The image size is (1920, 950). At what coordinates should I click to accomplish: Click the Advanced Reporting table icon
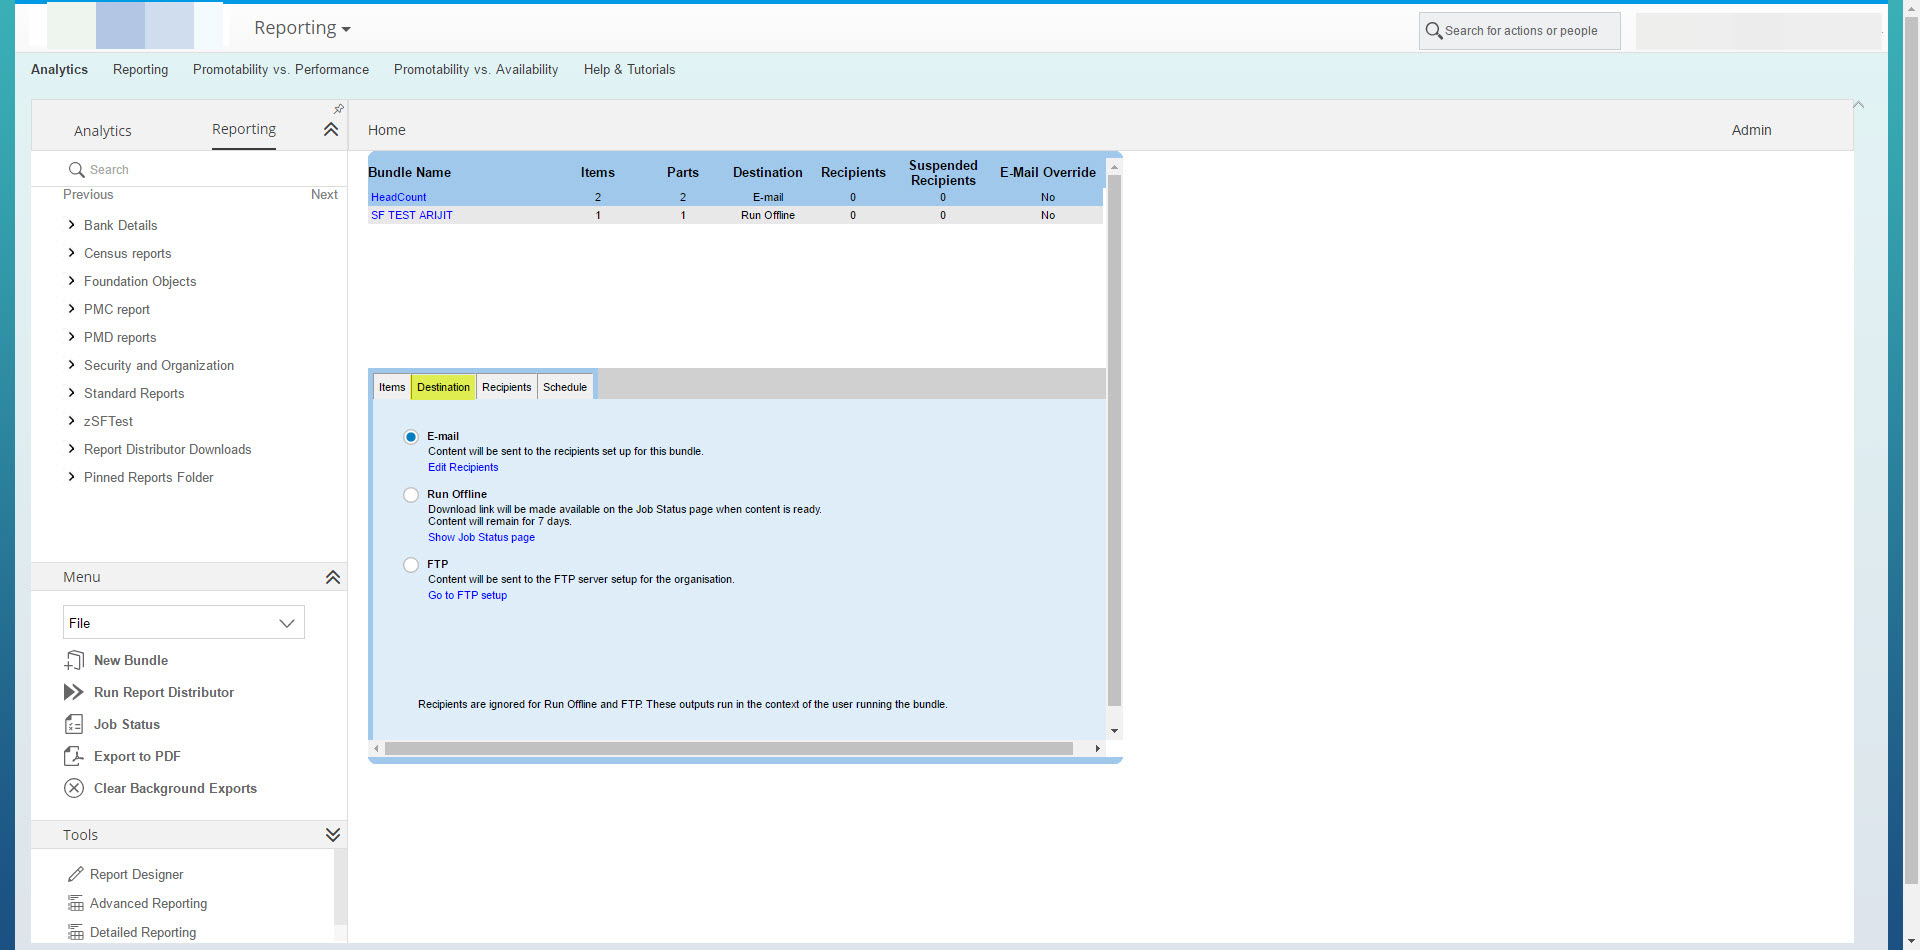(76, 903)
